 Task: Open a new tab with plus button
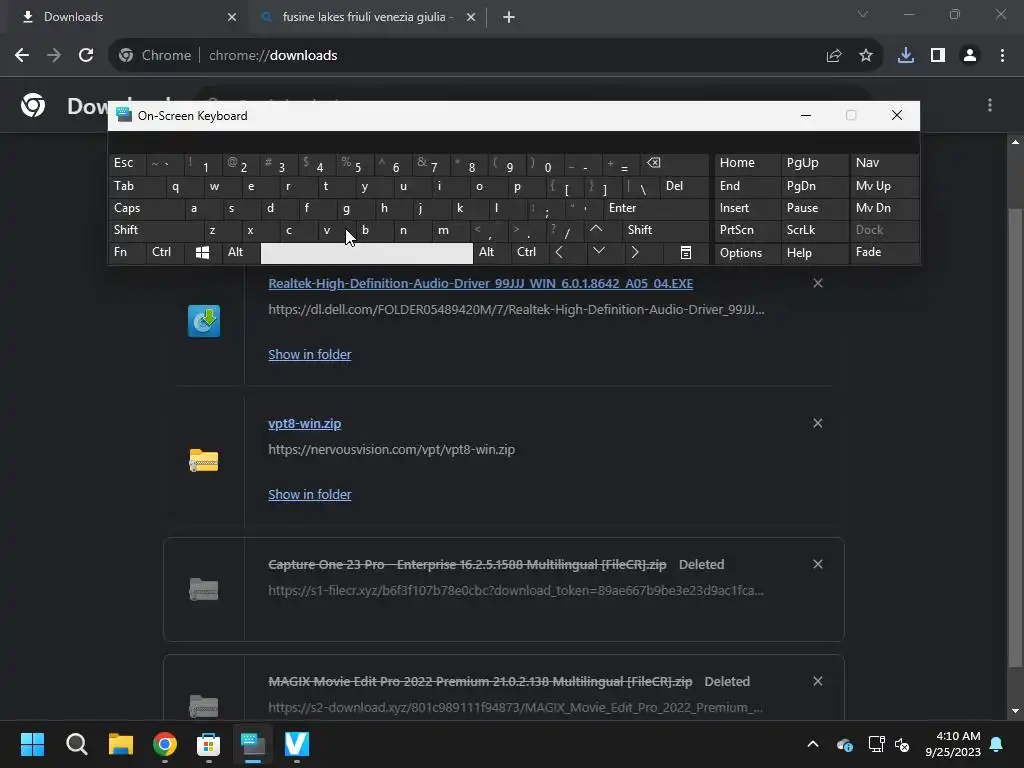[509, 18]
